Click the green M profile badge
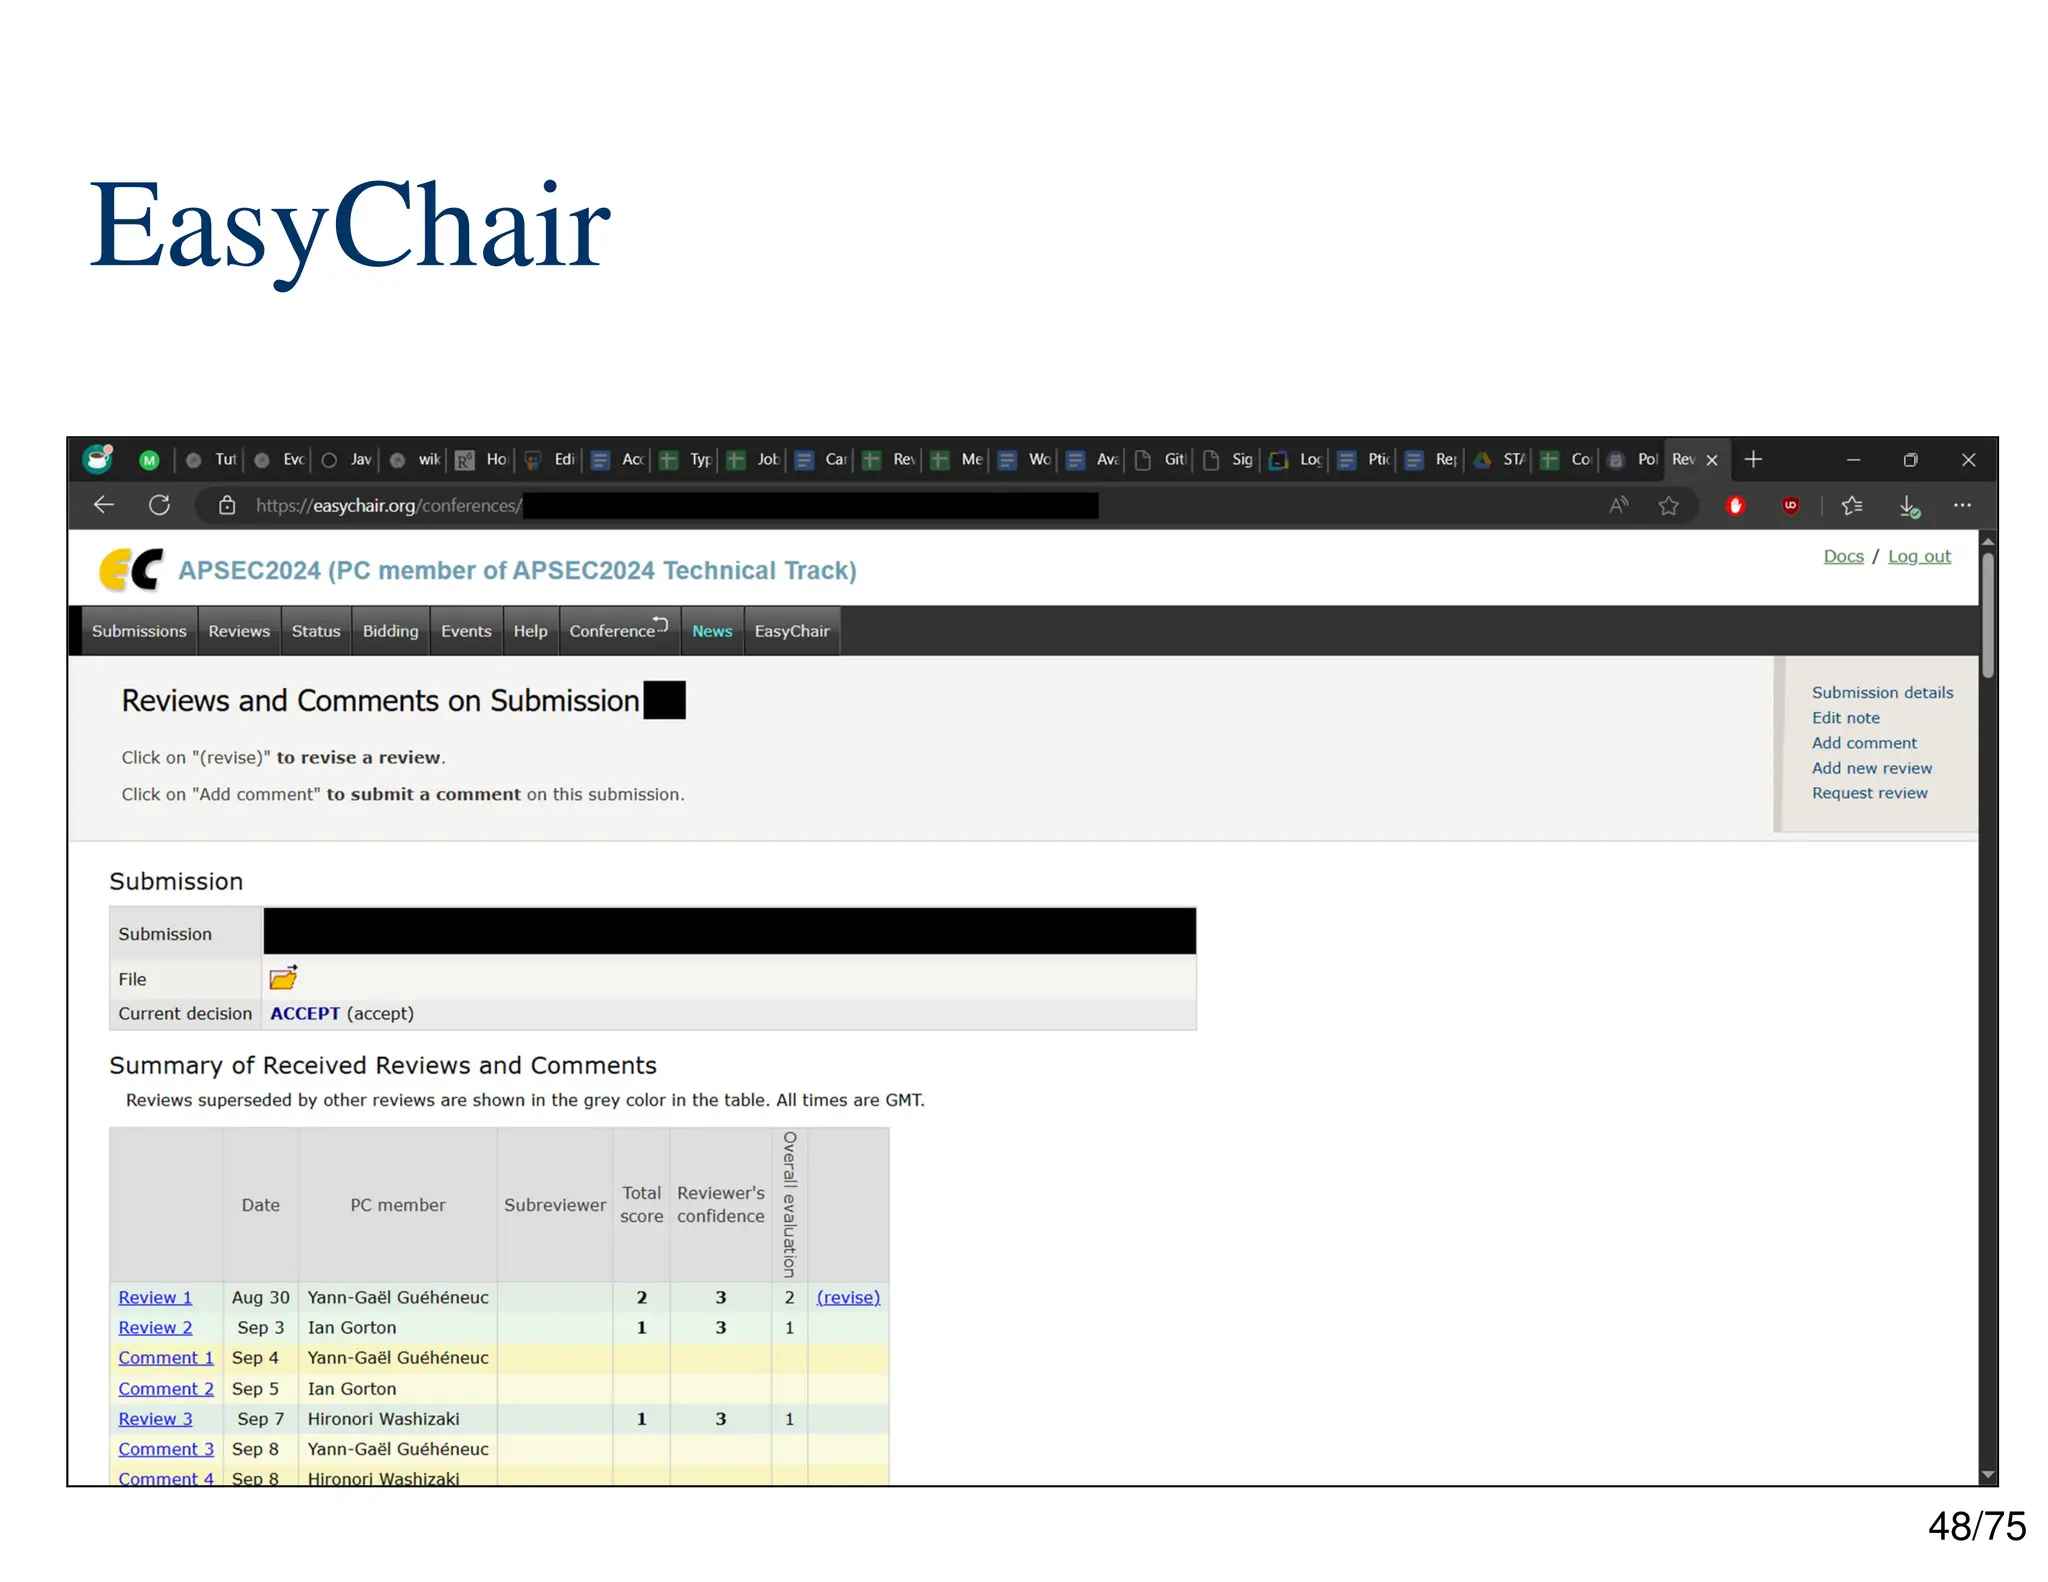Image resolution: width=2048 pixels, height=1582 pixels. pos(149,460)
